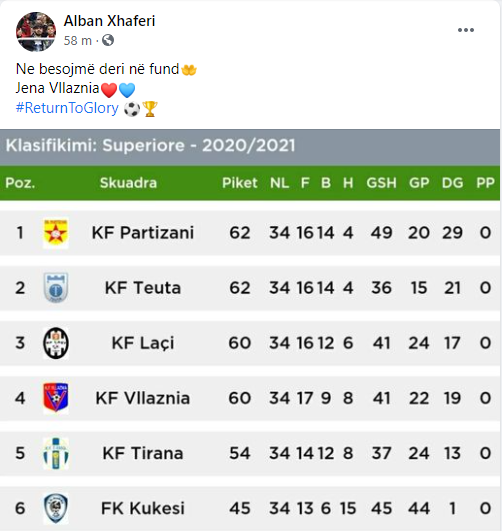Image resolution: width=502 pixels, height=531 pixels.
Task: Click the public globe privacy icon
Action: [108, 40]
